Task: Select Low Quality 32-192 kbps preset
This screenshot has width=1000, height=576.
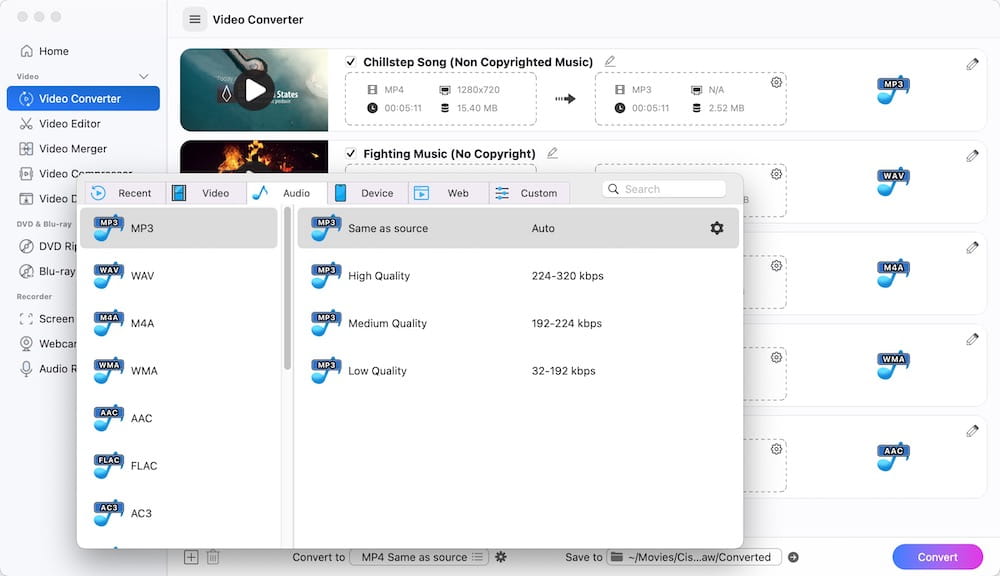Action: click(518, 371)
